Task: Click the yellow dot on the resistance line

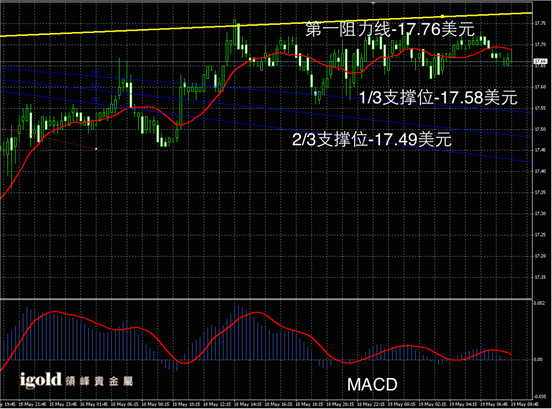Action: [x=443, y=16]
